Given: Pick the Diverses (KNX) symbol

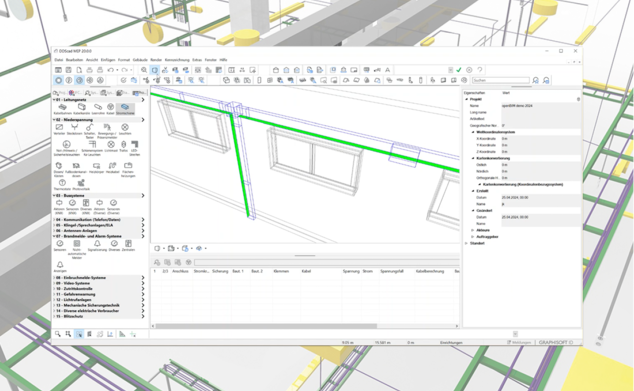Looking at the screenshot, I should coord(86,203).
